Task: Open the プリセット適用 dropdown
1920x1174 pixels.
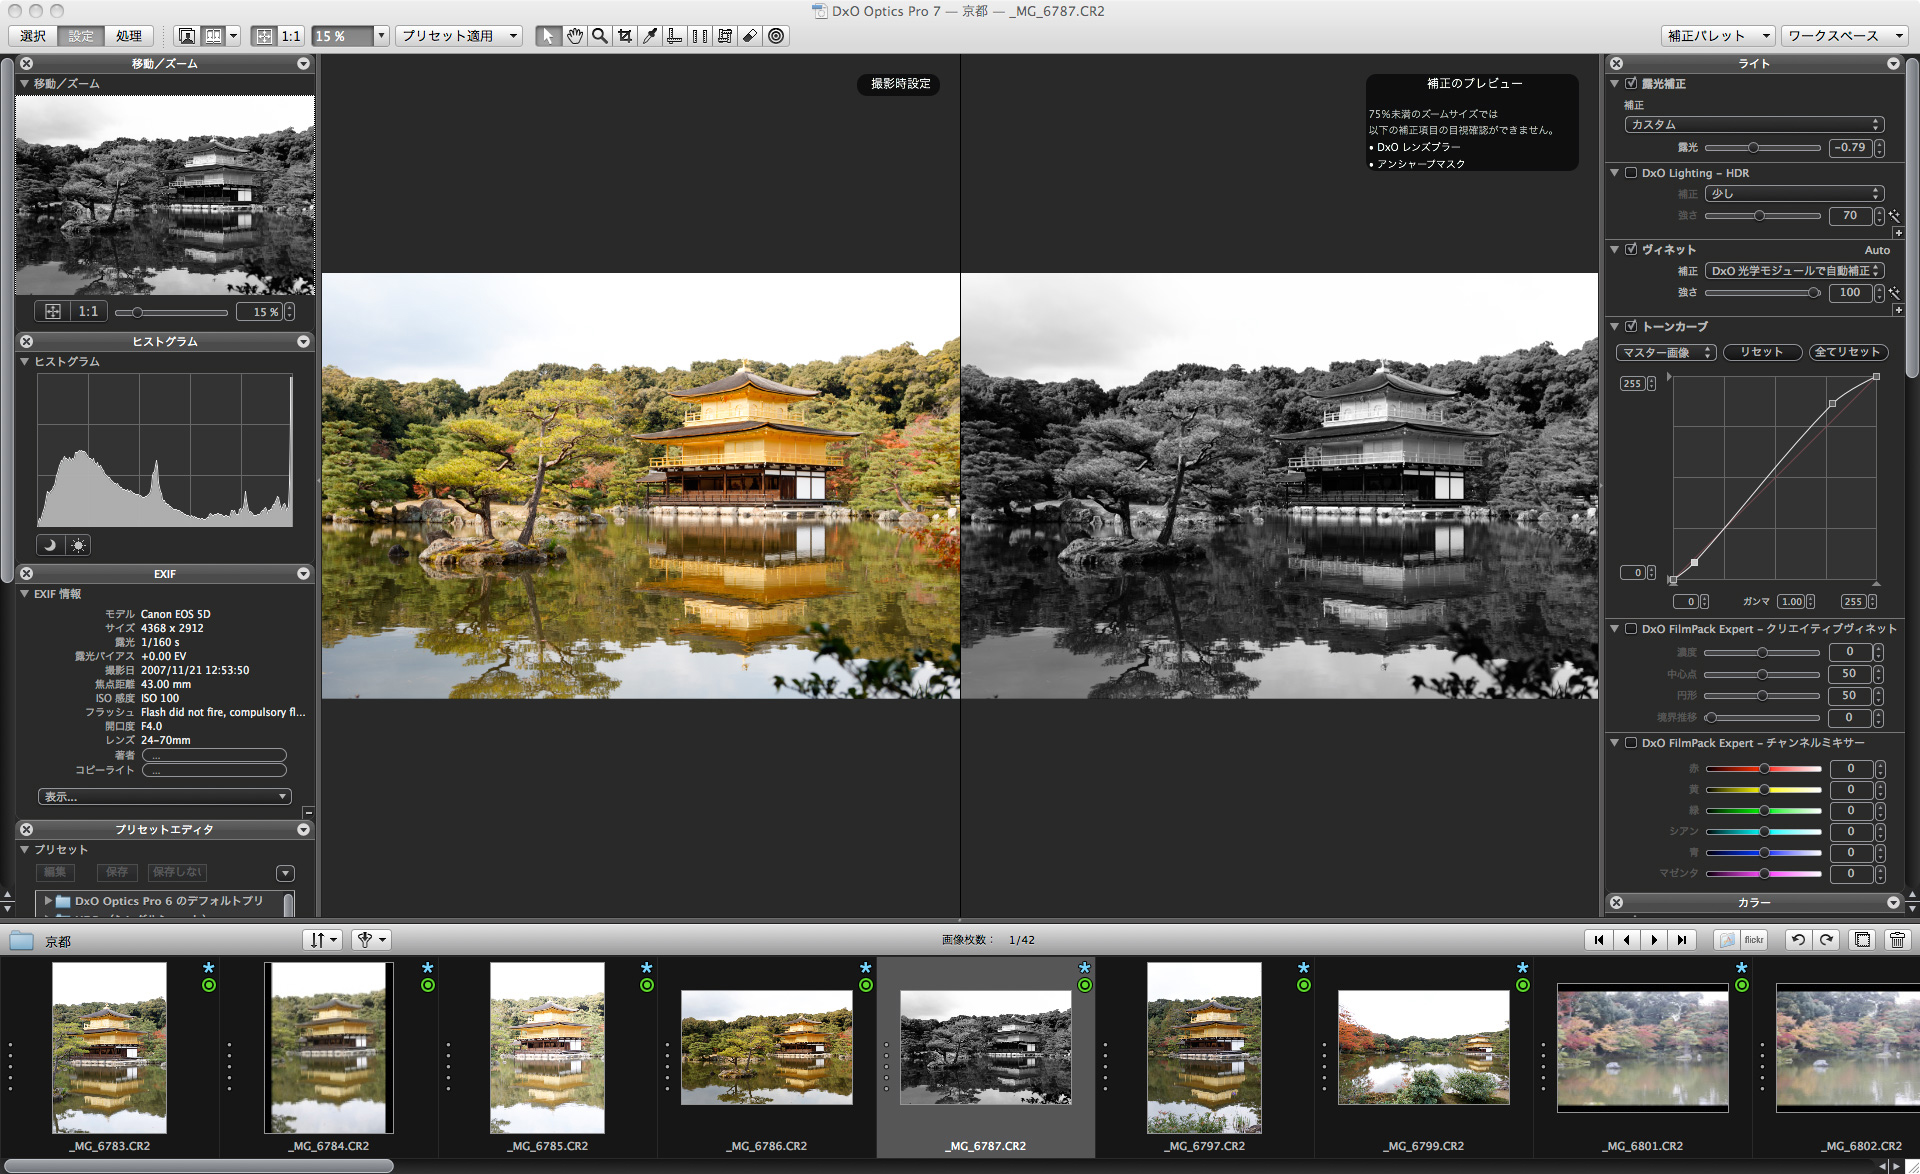Action: coord(460,36)
